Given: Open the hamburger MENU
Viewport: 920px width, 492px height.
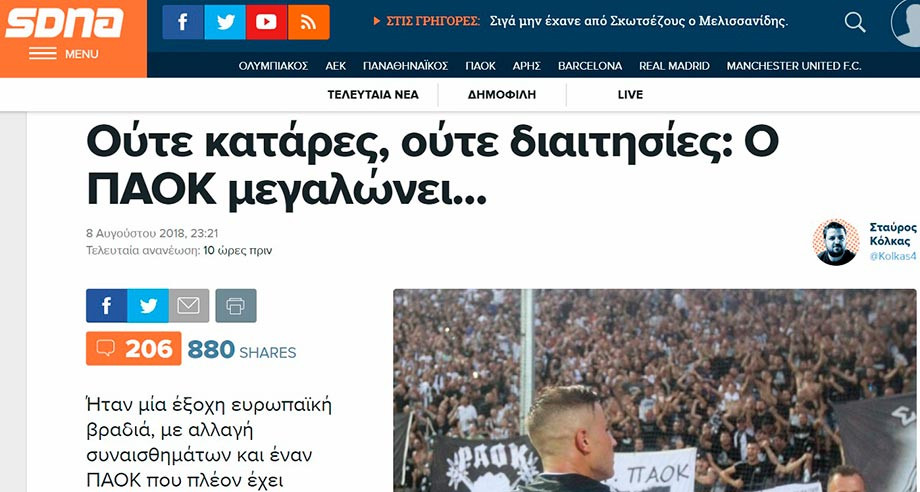Looking at the screenshot, I should [64, 54].
